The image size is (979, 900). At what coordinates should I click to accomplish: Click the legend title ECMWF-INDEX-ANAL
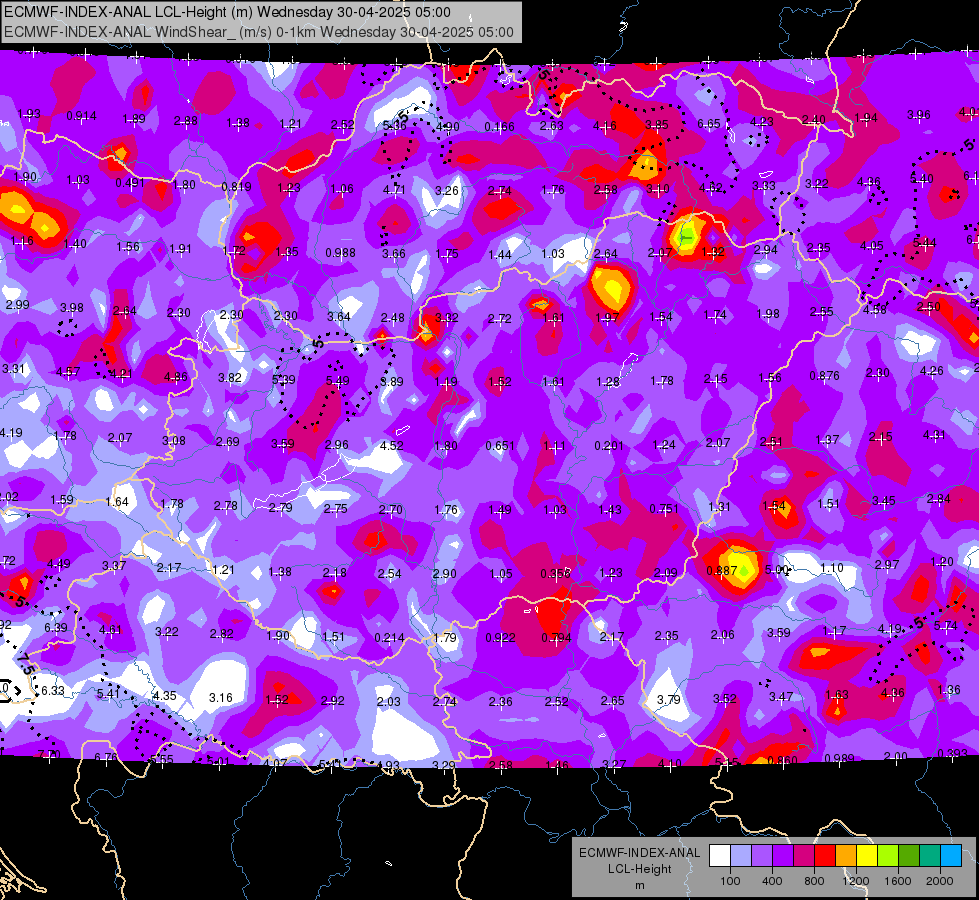(x=639, y=853)
